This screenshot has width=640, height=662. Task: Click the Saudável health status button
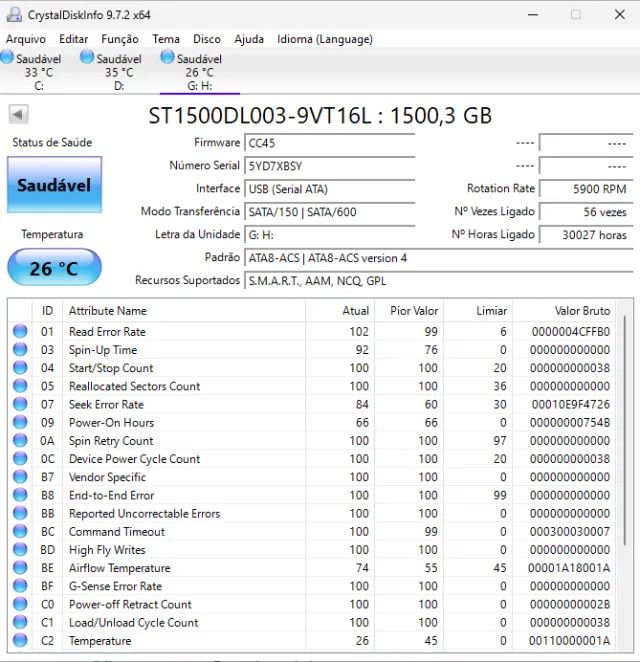tap(54, 185)
